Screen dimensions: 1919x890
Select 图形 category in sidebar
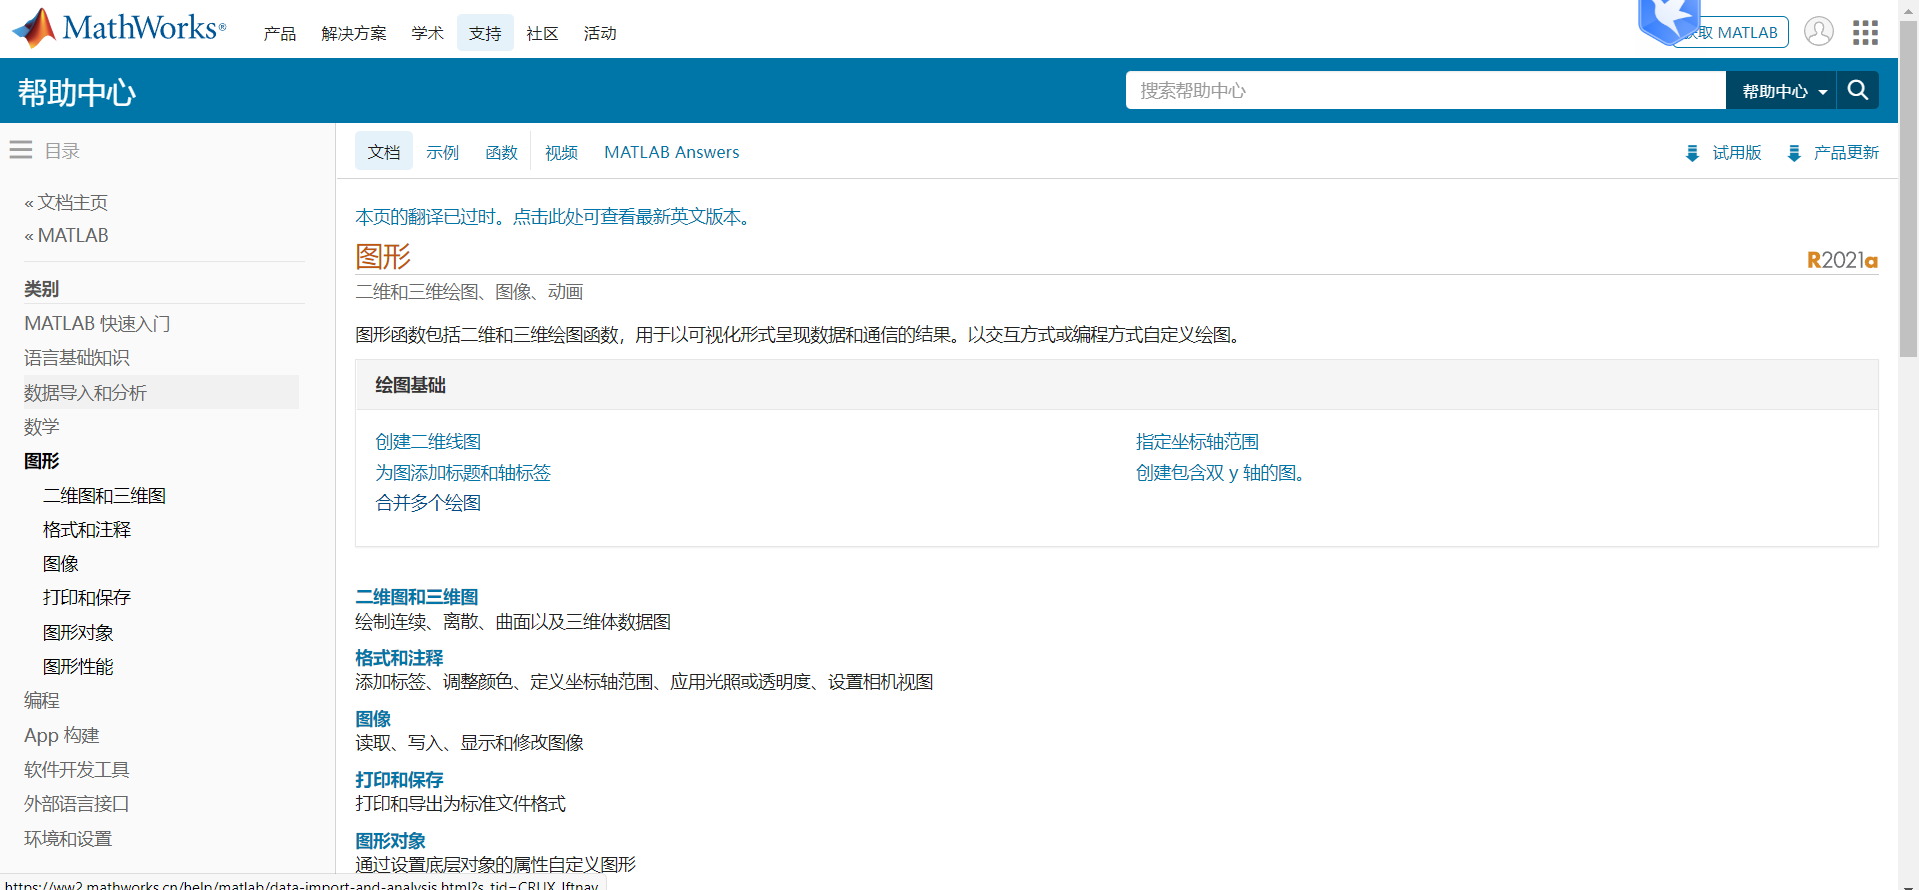tap(42, 460)
